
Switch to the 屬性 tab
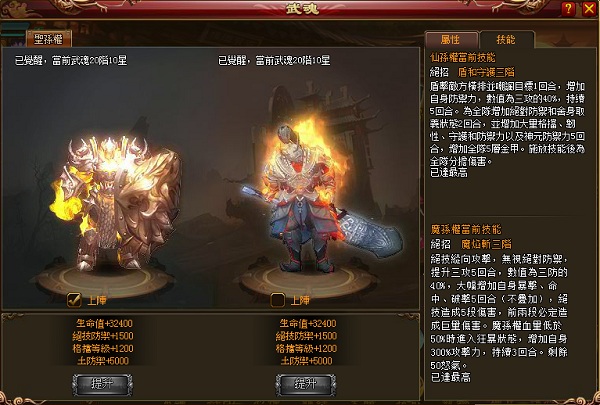point(451,40)
